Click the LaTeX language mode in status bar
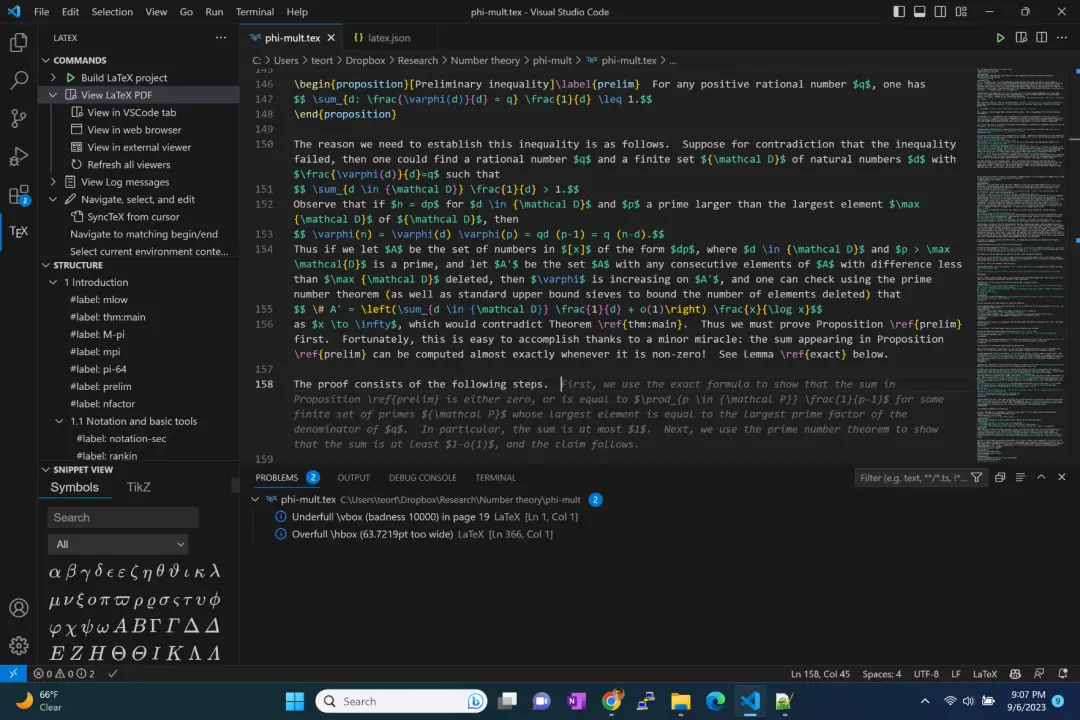 985,674
